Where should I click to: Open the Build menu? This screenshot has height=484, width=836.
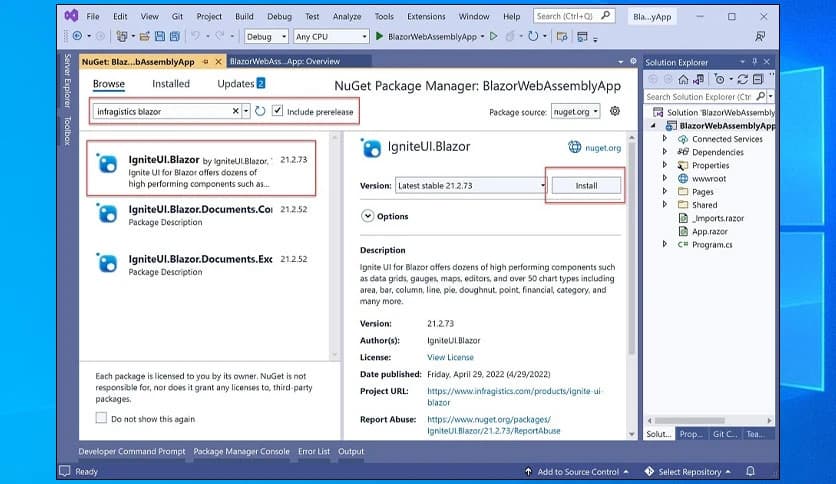244,17
